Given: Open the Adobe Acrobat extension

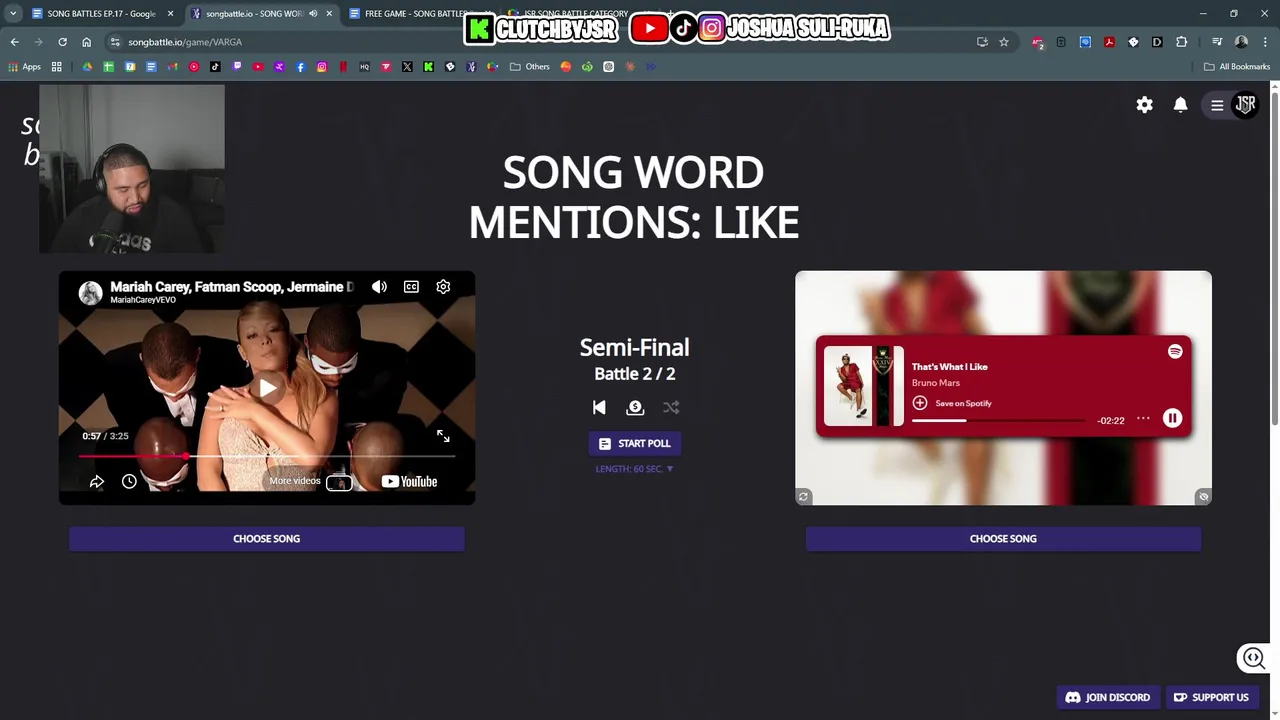Looking at the screenshot, I should click(x=1109, y=42).
